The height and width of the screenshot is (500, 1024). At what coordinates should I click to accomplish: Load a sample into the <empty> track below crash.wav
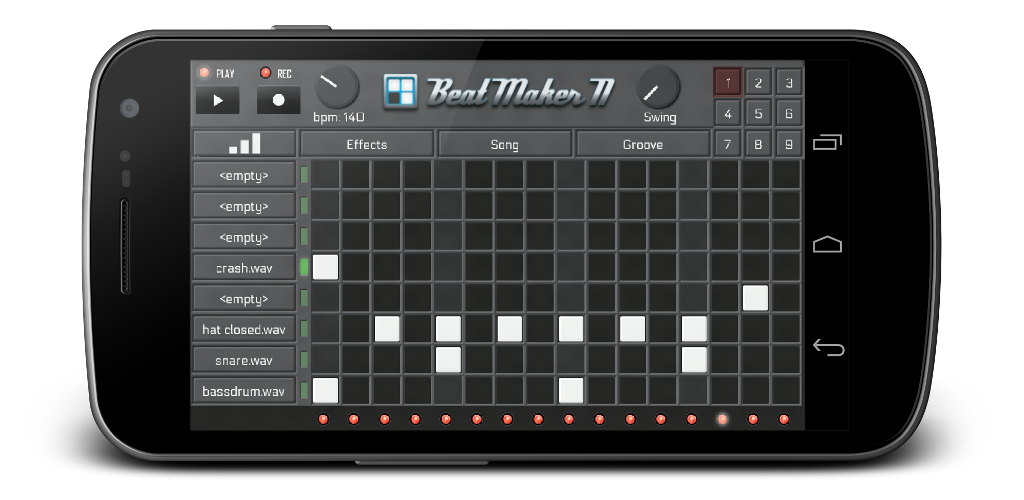click(244, 298)
